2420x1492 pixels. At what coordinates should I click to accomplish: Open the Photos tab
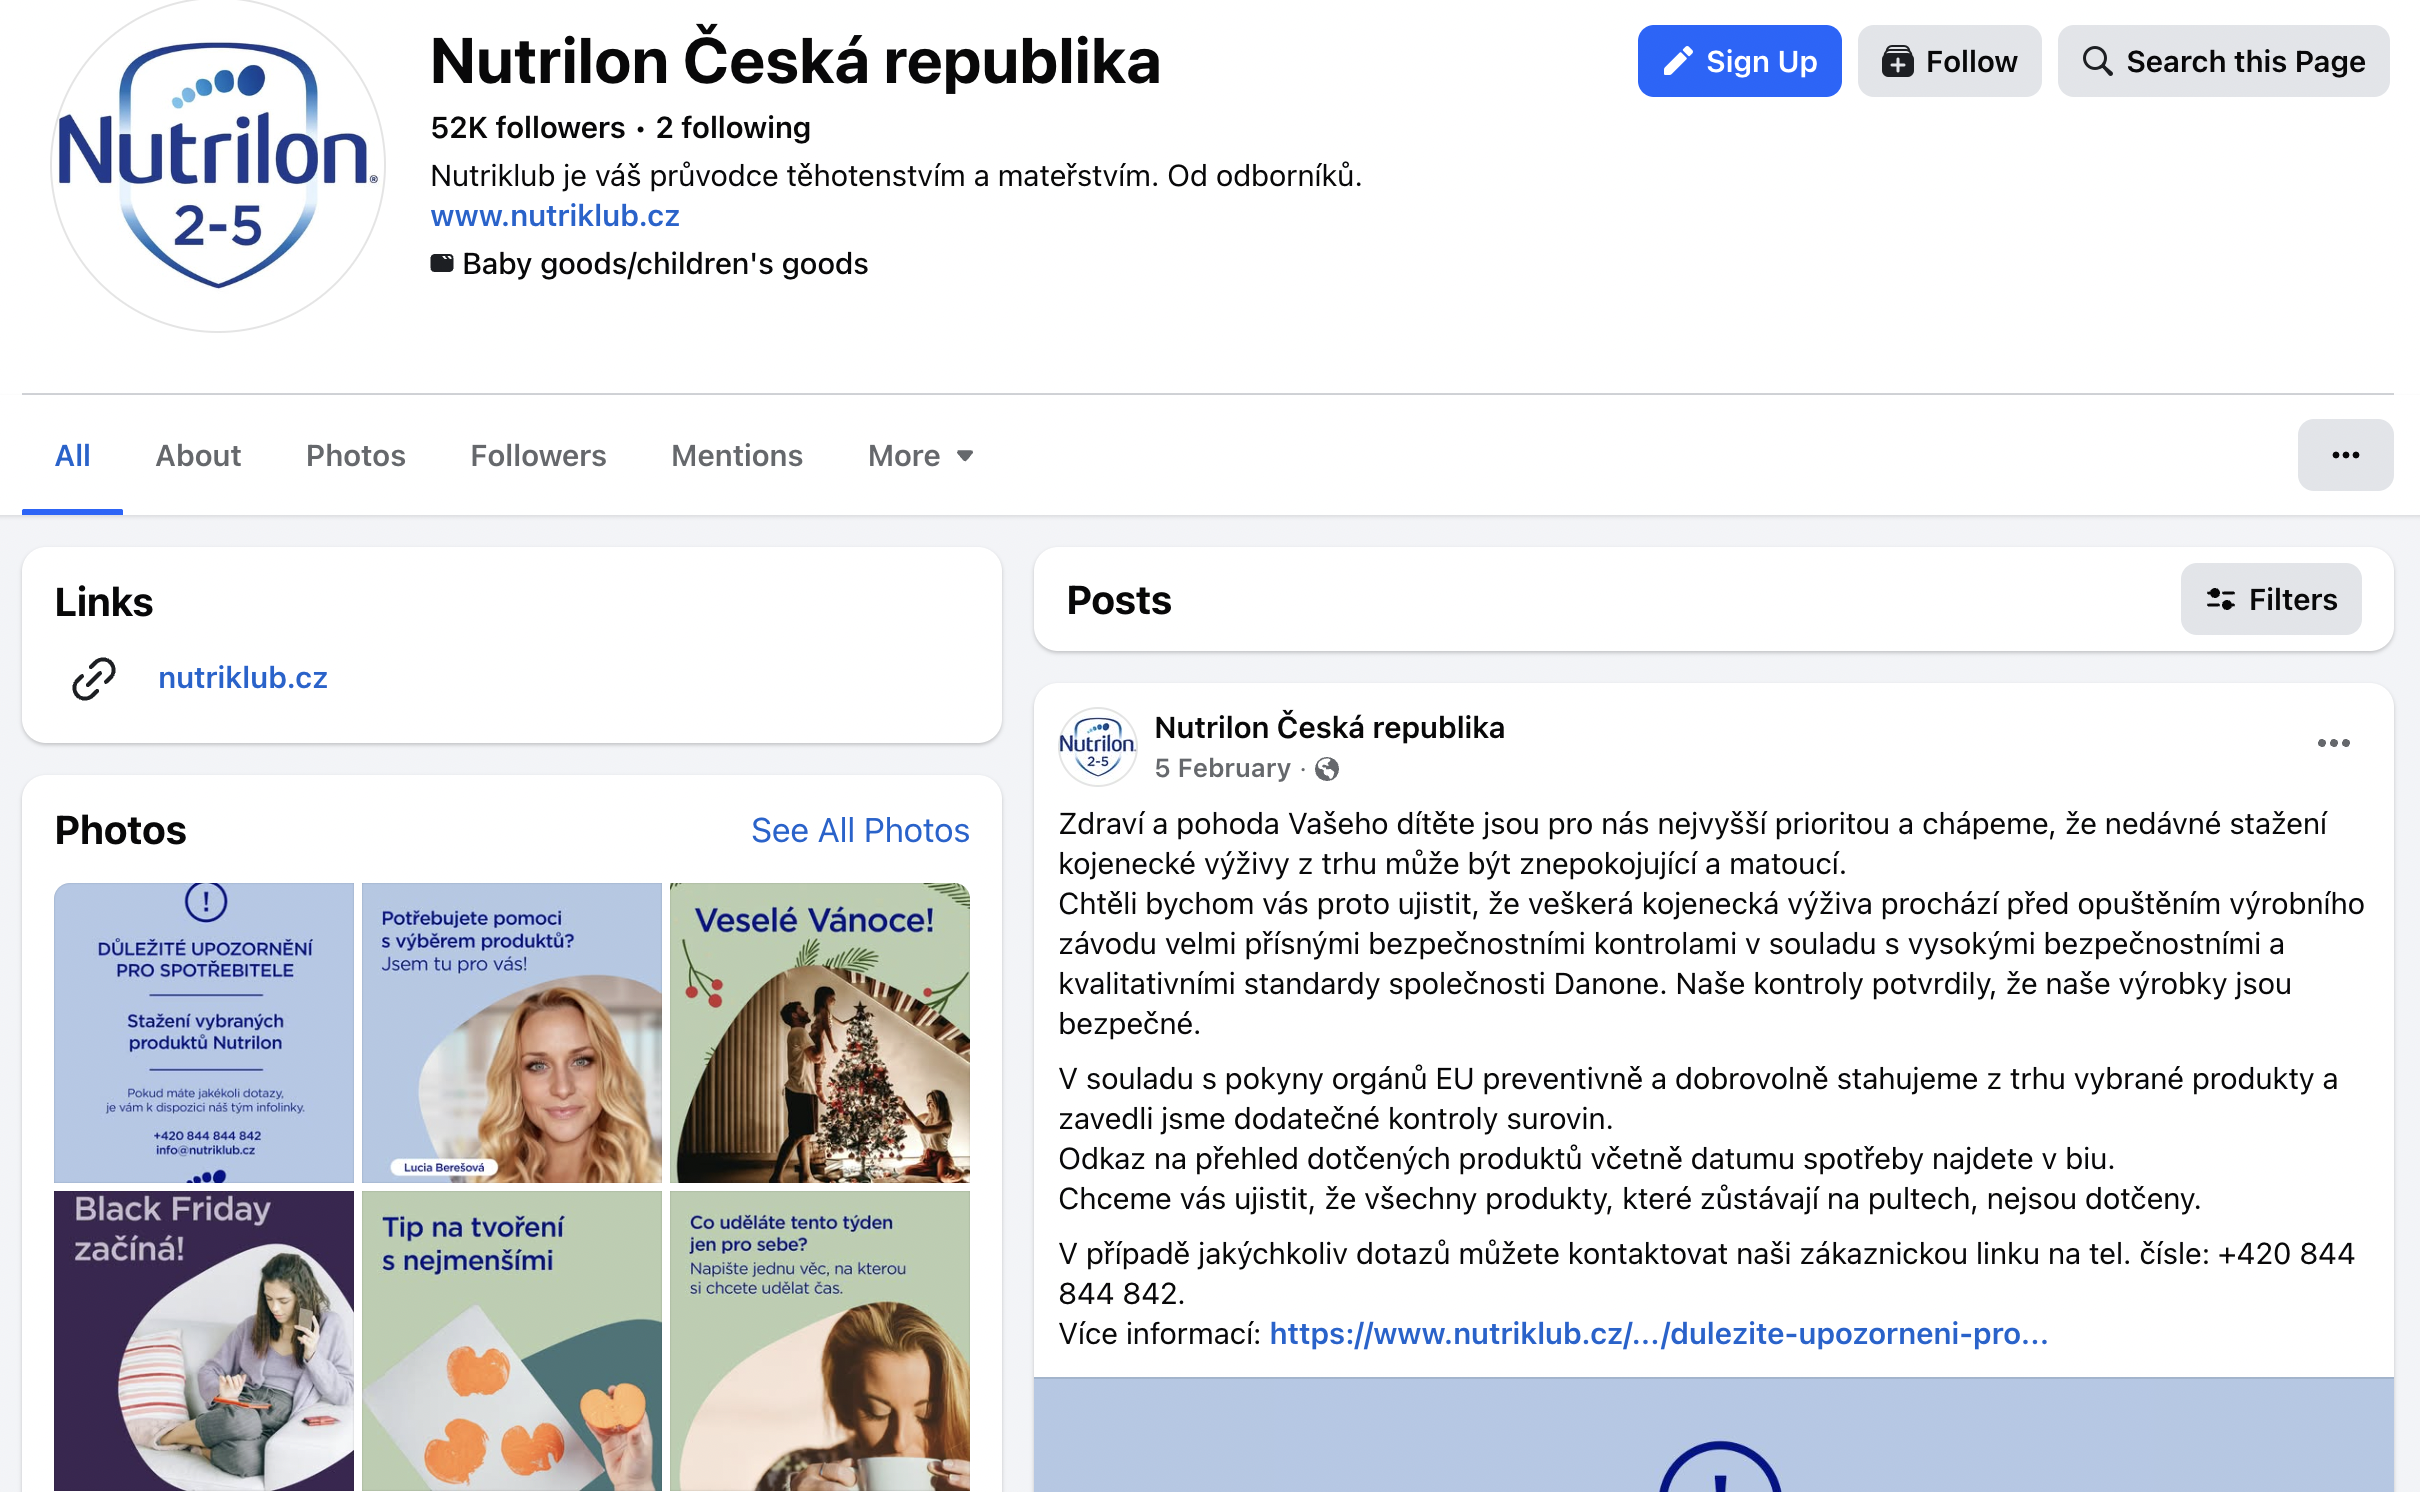(x=355, y=456)
